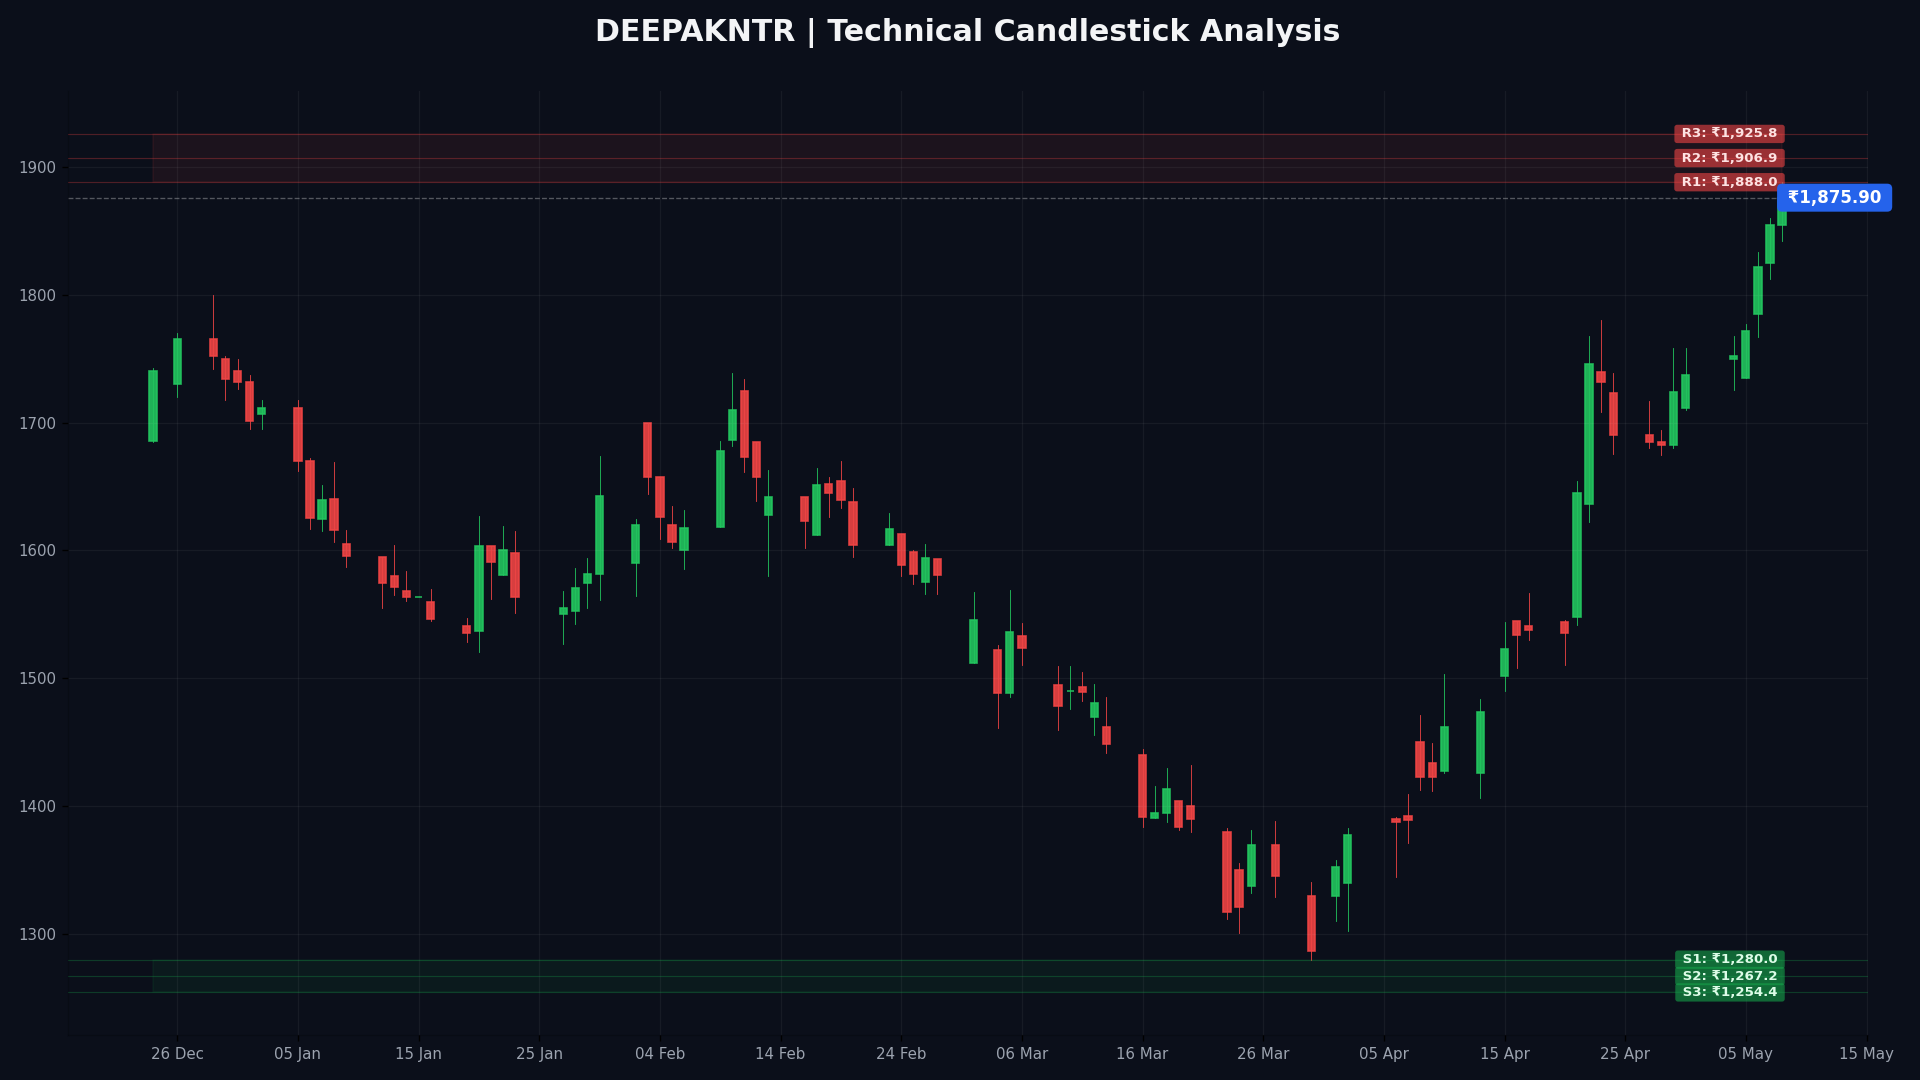Viewport: 1920px width, 1080px height.
Task: Click the 05 May date axis label
Action: coord(1746,1054)
